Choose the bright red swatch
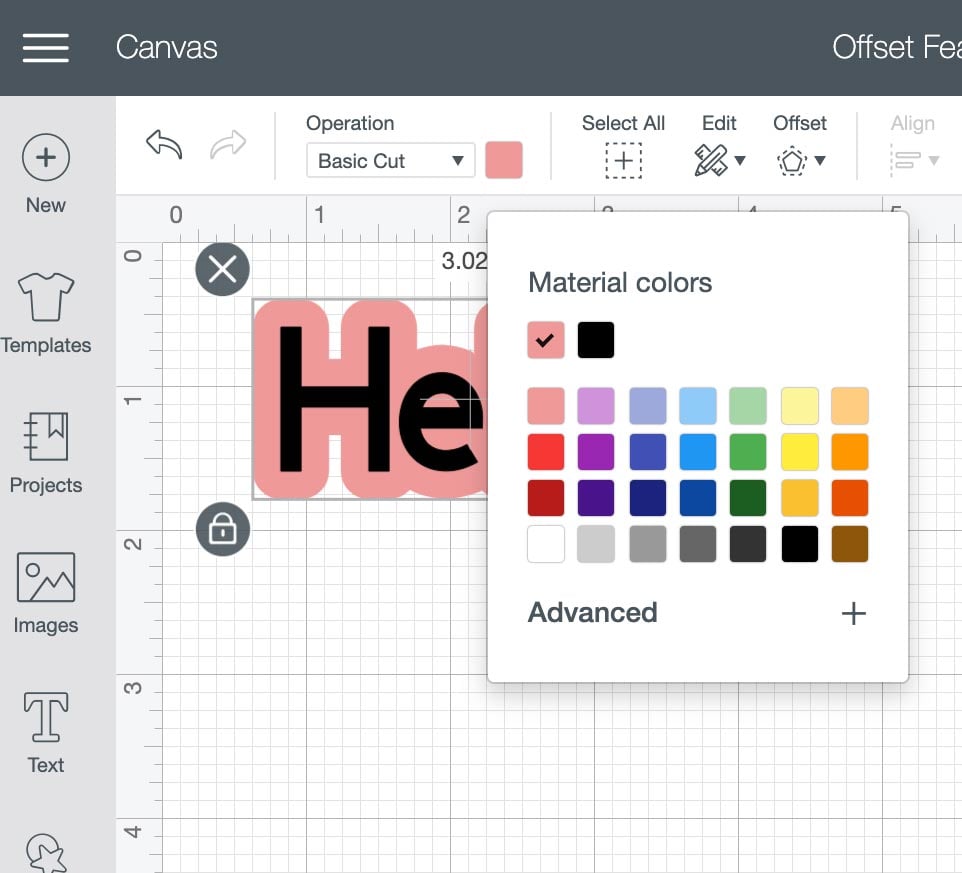This screenshot has height=873, width=962. [546, 452]
